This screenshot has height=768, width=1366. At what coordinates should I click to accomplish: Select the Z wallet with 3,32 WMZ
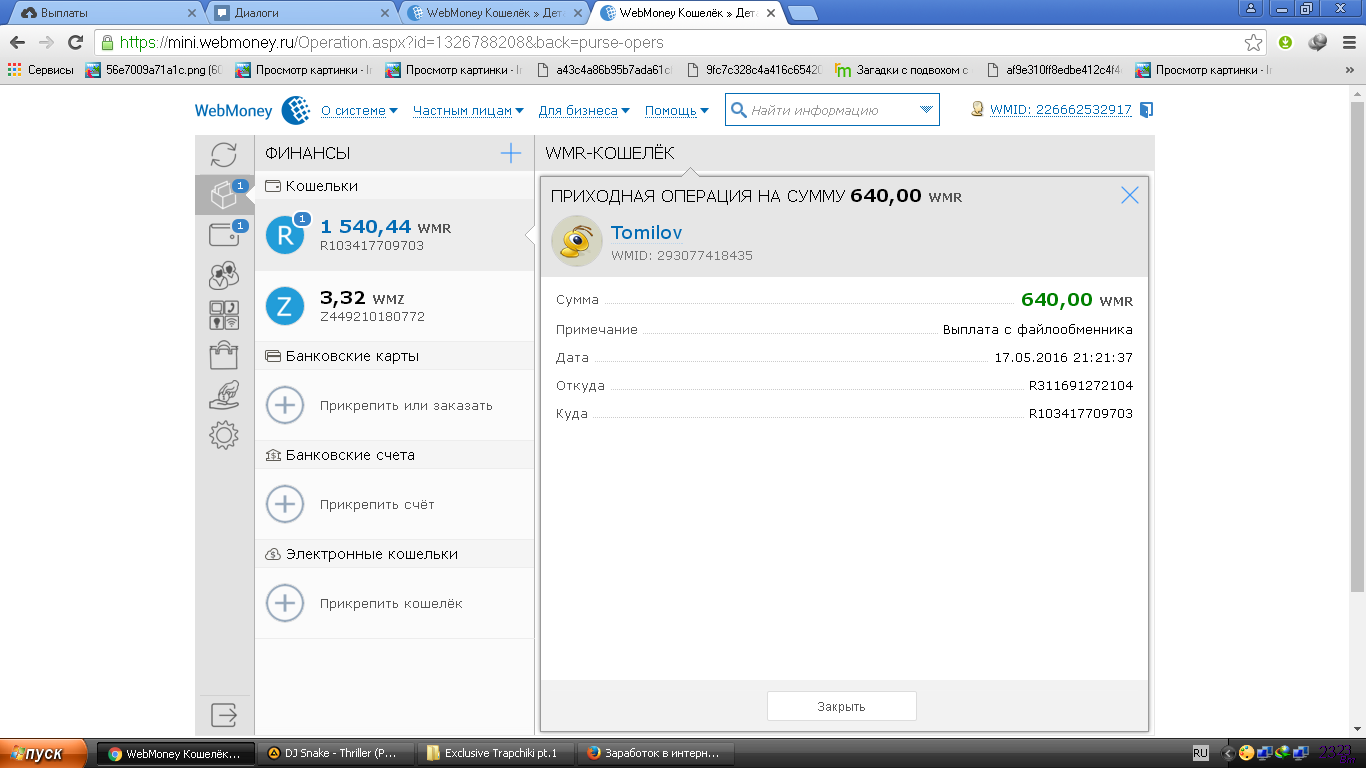pos(394,306)
